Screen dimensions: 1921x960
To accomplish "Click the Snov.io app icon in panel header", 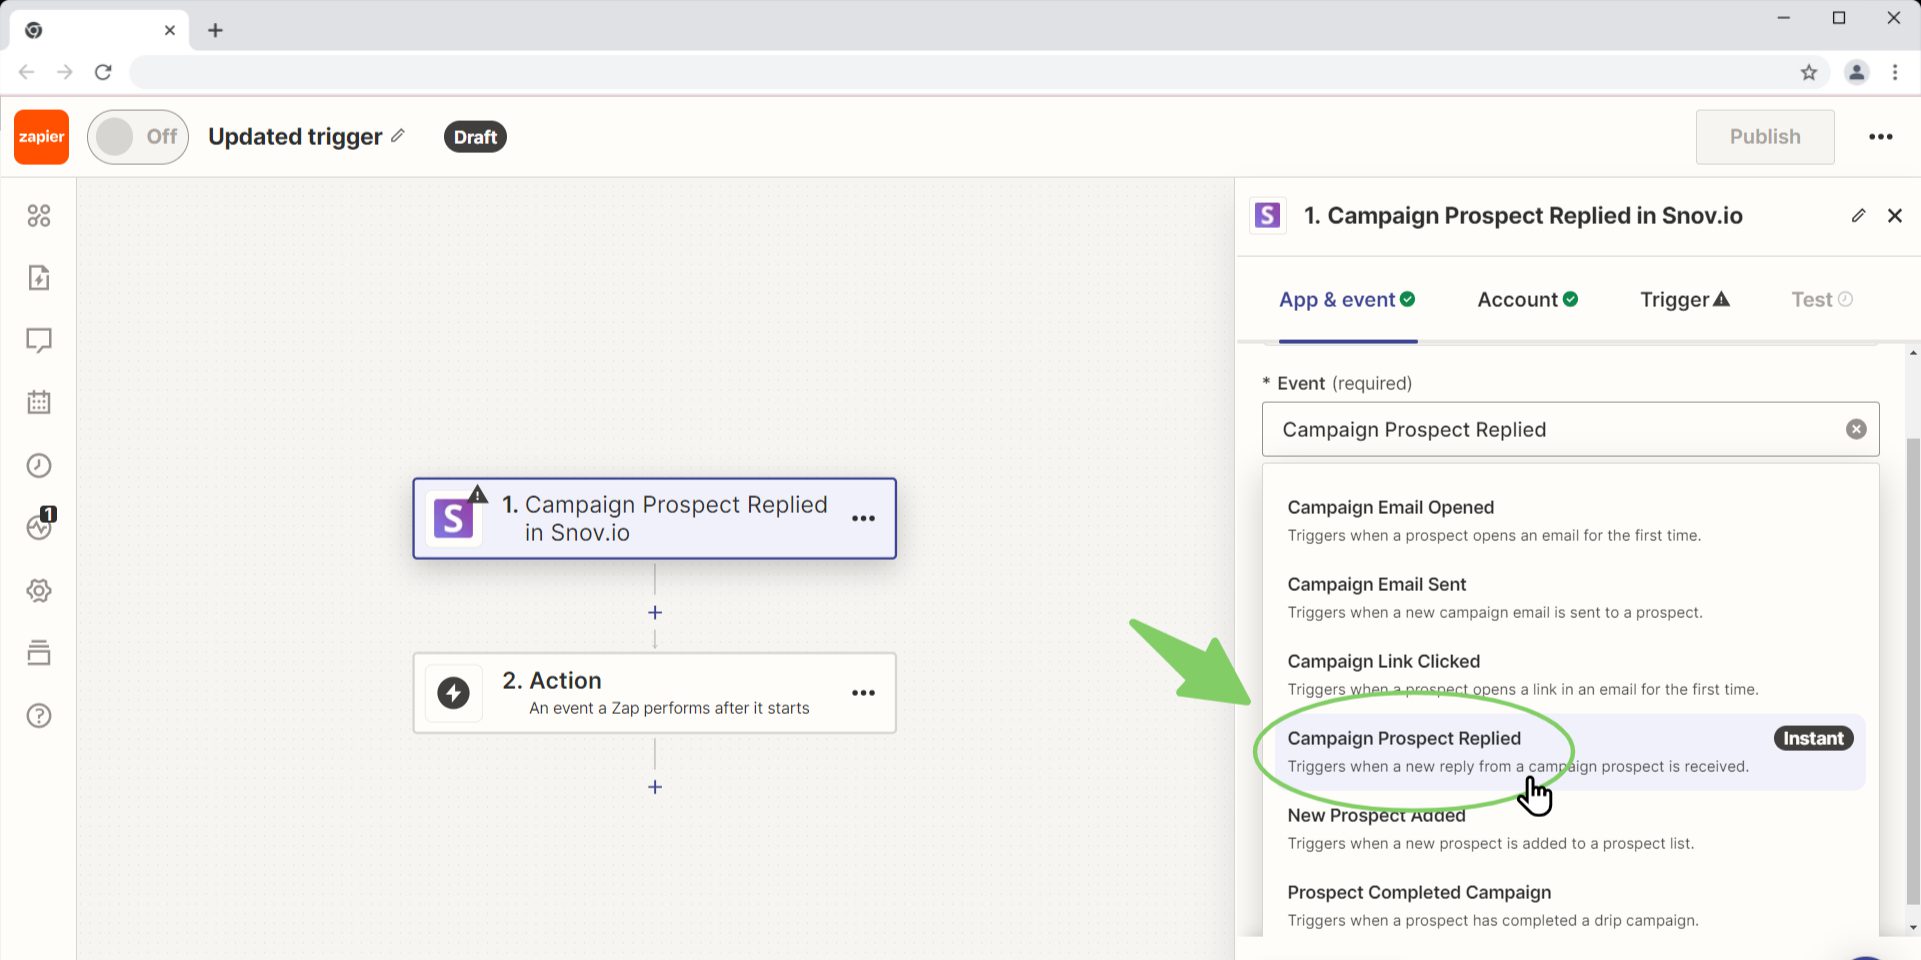I will point(1267,215).
